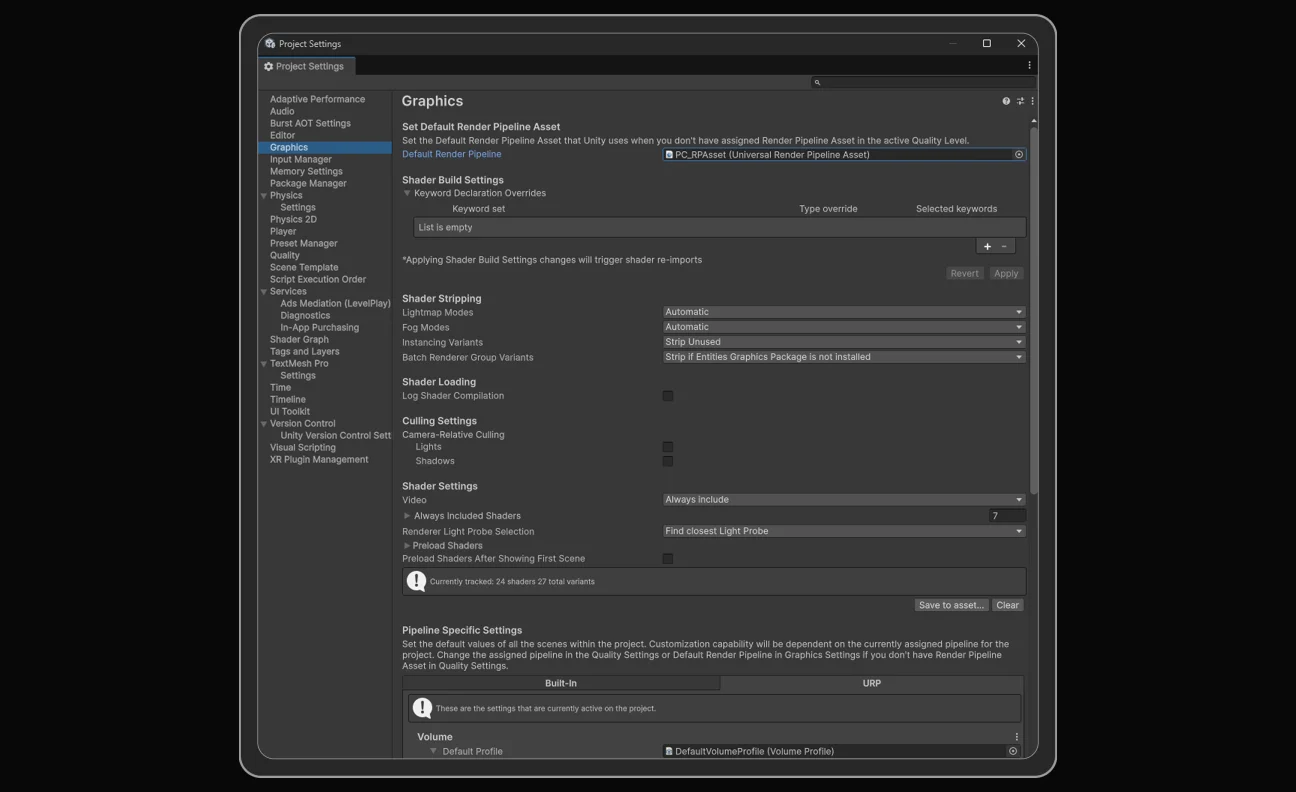Screen dimensions: 1296x792
Task: Click the DefaultVolumeProfile object field
Action: pyautogui.click(x=841, y=751)
